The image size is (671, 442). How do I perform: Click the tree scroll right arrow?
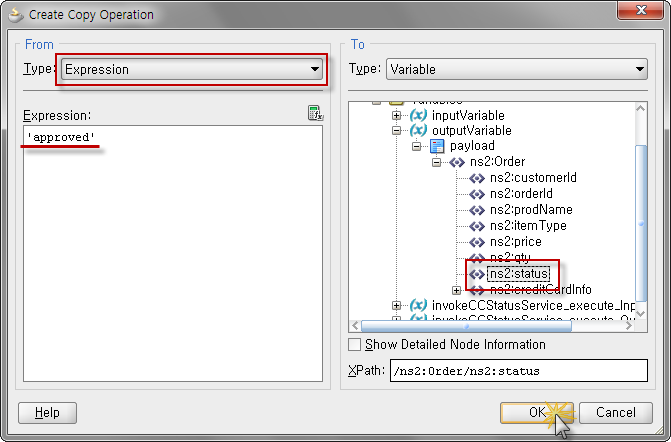pyautogui.click(x=629, y=326)
